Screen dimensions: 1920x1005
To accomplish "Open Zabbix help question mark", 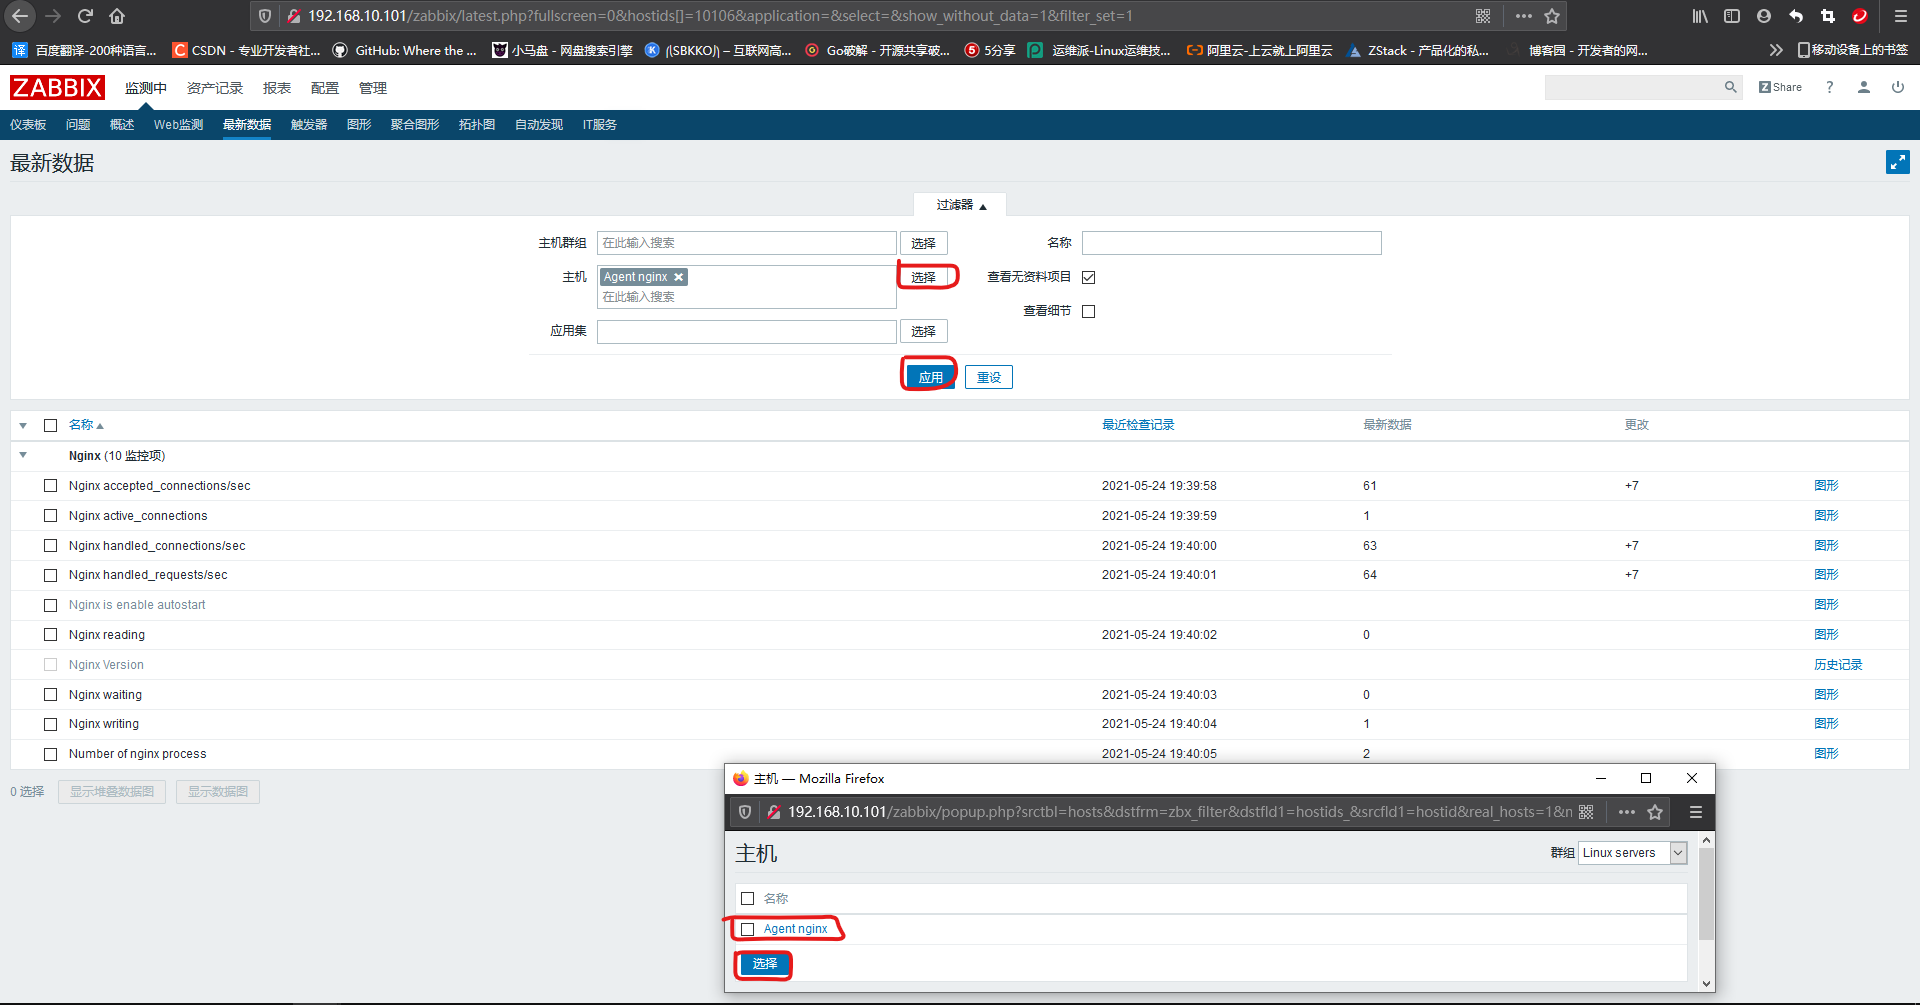I will [1829, 87].
